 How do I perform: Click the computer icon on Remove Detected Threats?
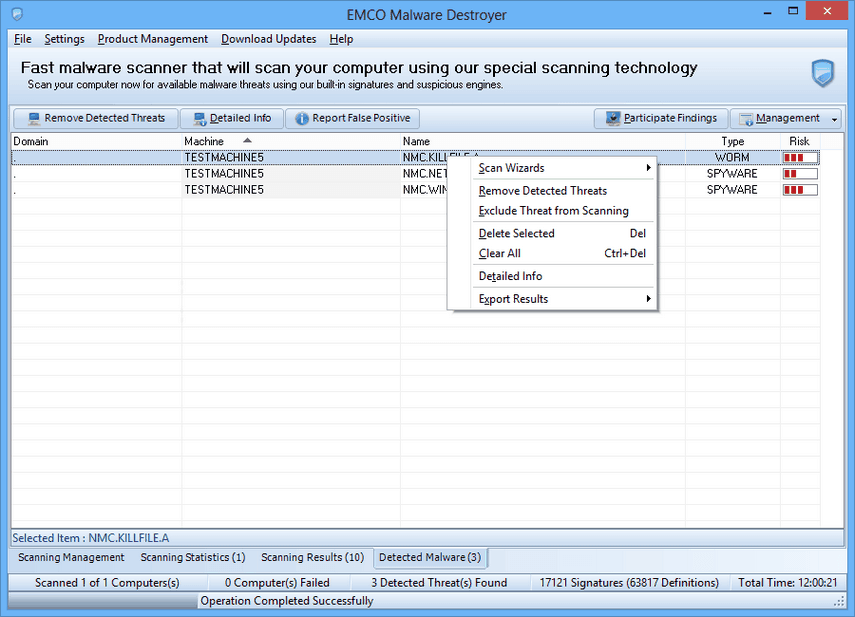pyautogui.click(x=34, y=118)
